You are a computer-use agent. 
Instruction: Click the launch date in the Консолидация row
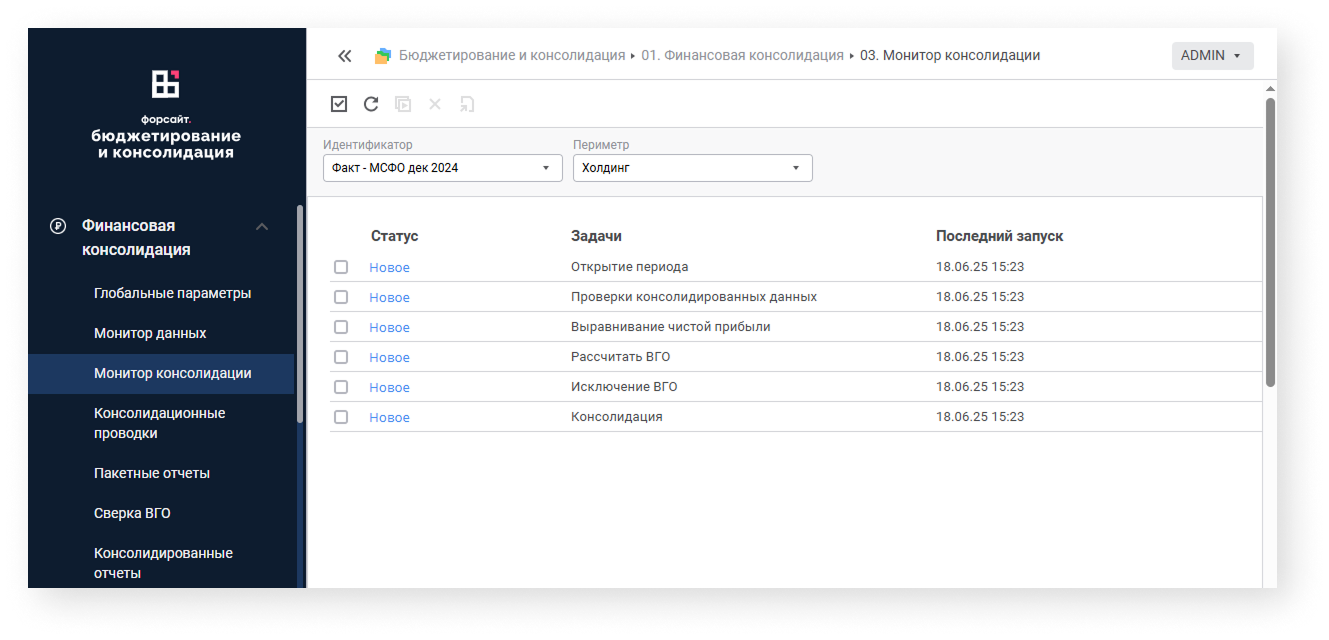980,417
